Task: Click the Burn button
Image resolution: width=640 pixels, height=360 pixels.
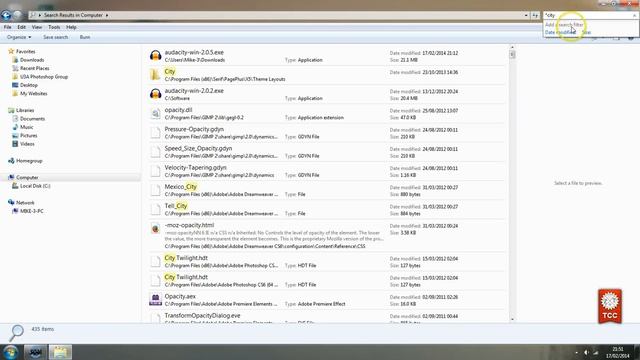Action: pos(85,37)
